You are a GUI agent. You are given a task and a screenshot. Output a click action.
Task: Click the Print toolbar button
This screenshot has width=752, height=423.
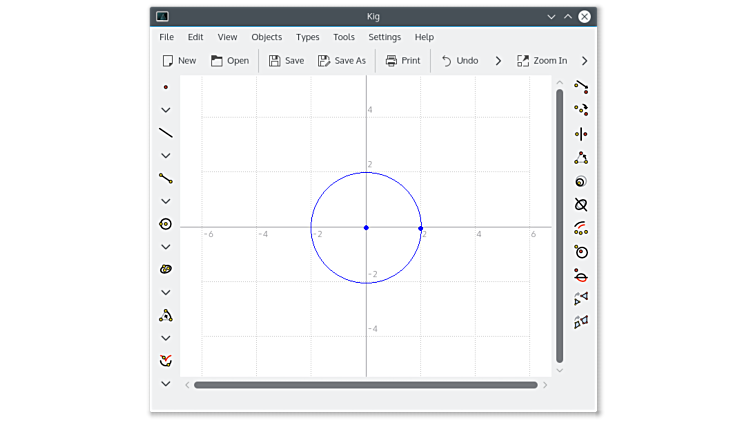click(x=403, y=61)
